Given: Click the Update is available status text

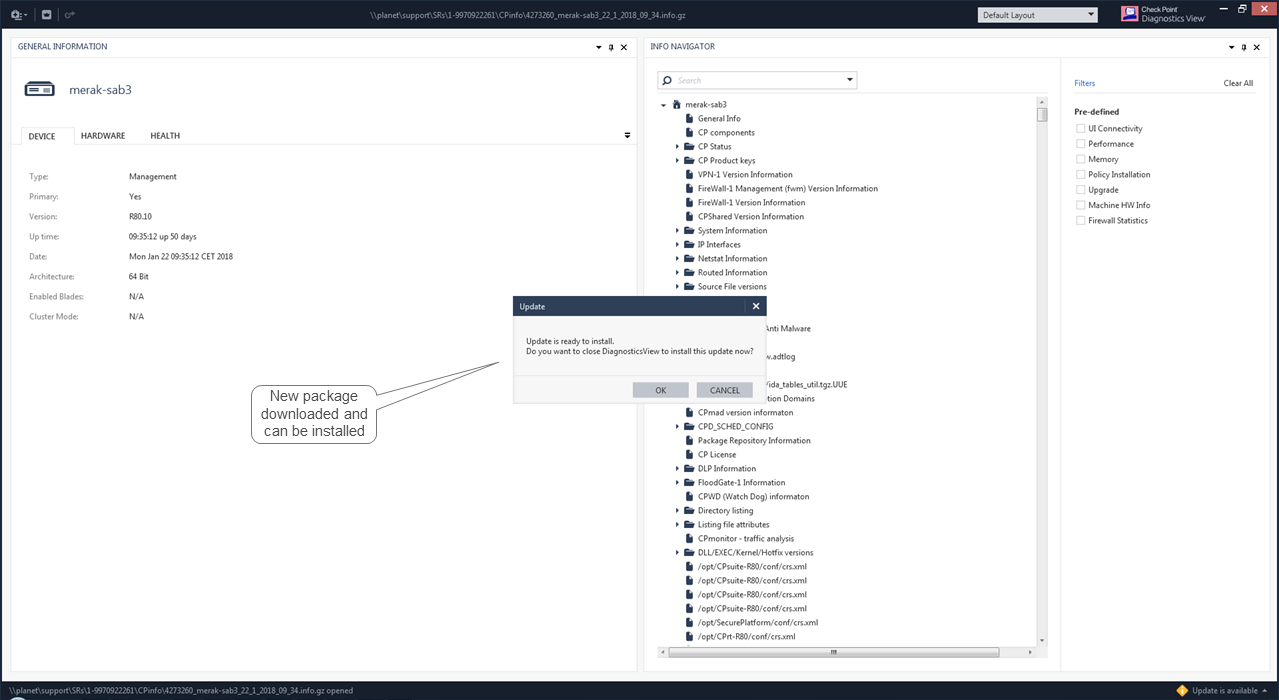Looking at the screenshot, I should (x=1226, y=690).
